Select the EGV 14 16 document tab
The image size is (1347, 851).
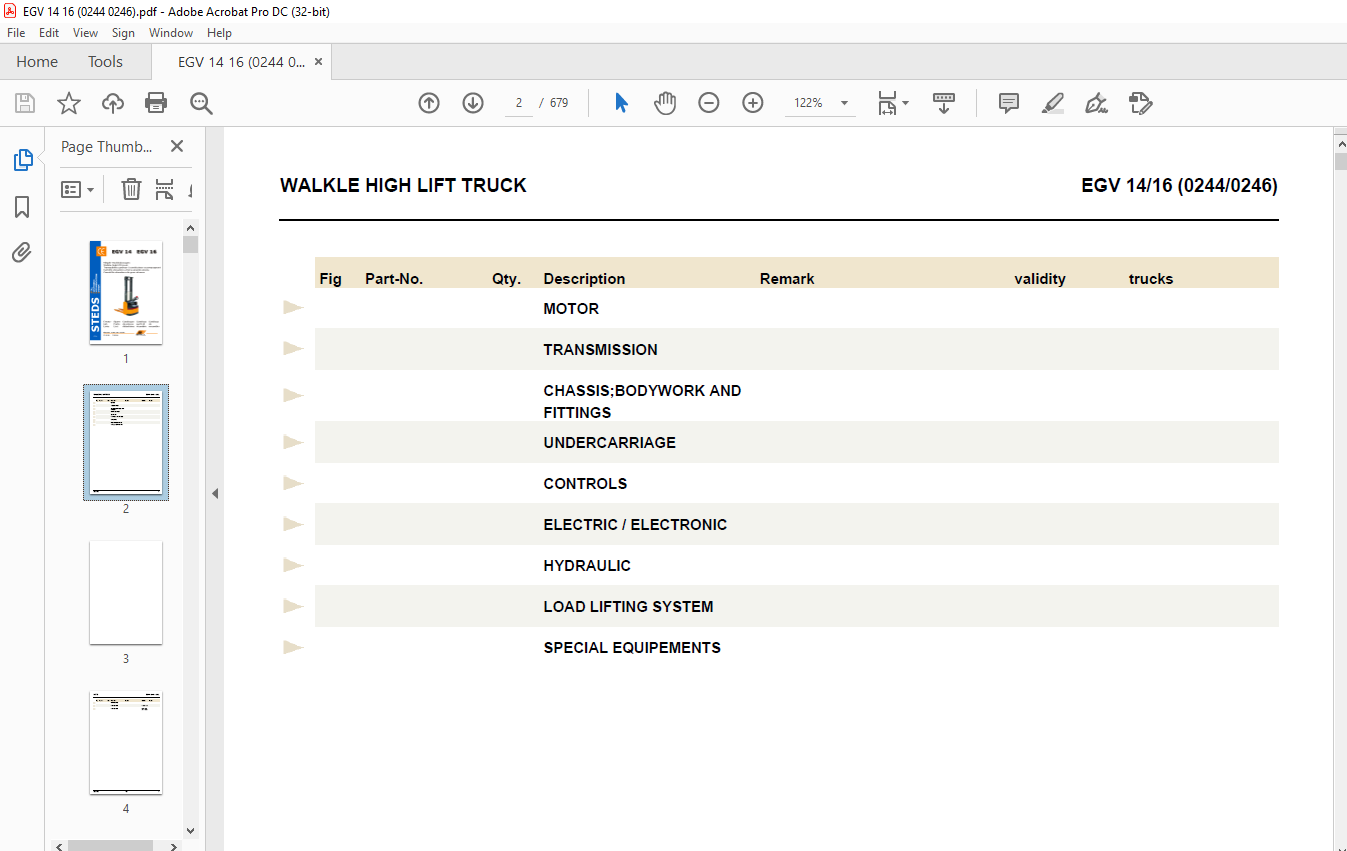[241, 62]
